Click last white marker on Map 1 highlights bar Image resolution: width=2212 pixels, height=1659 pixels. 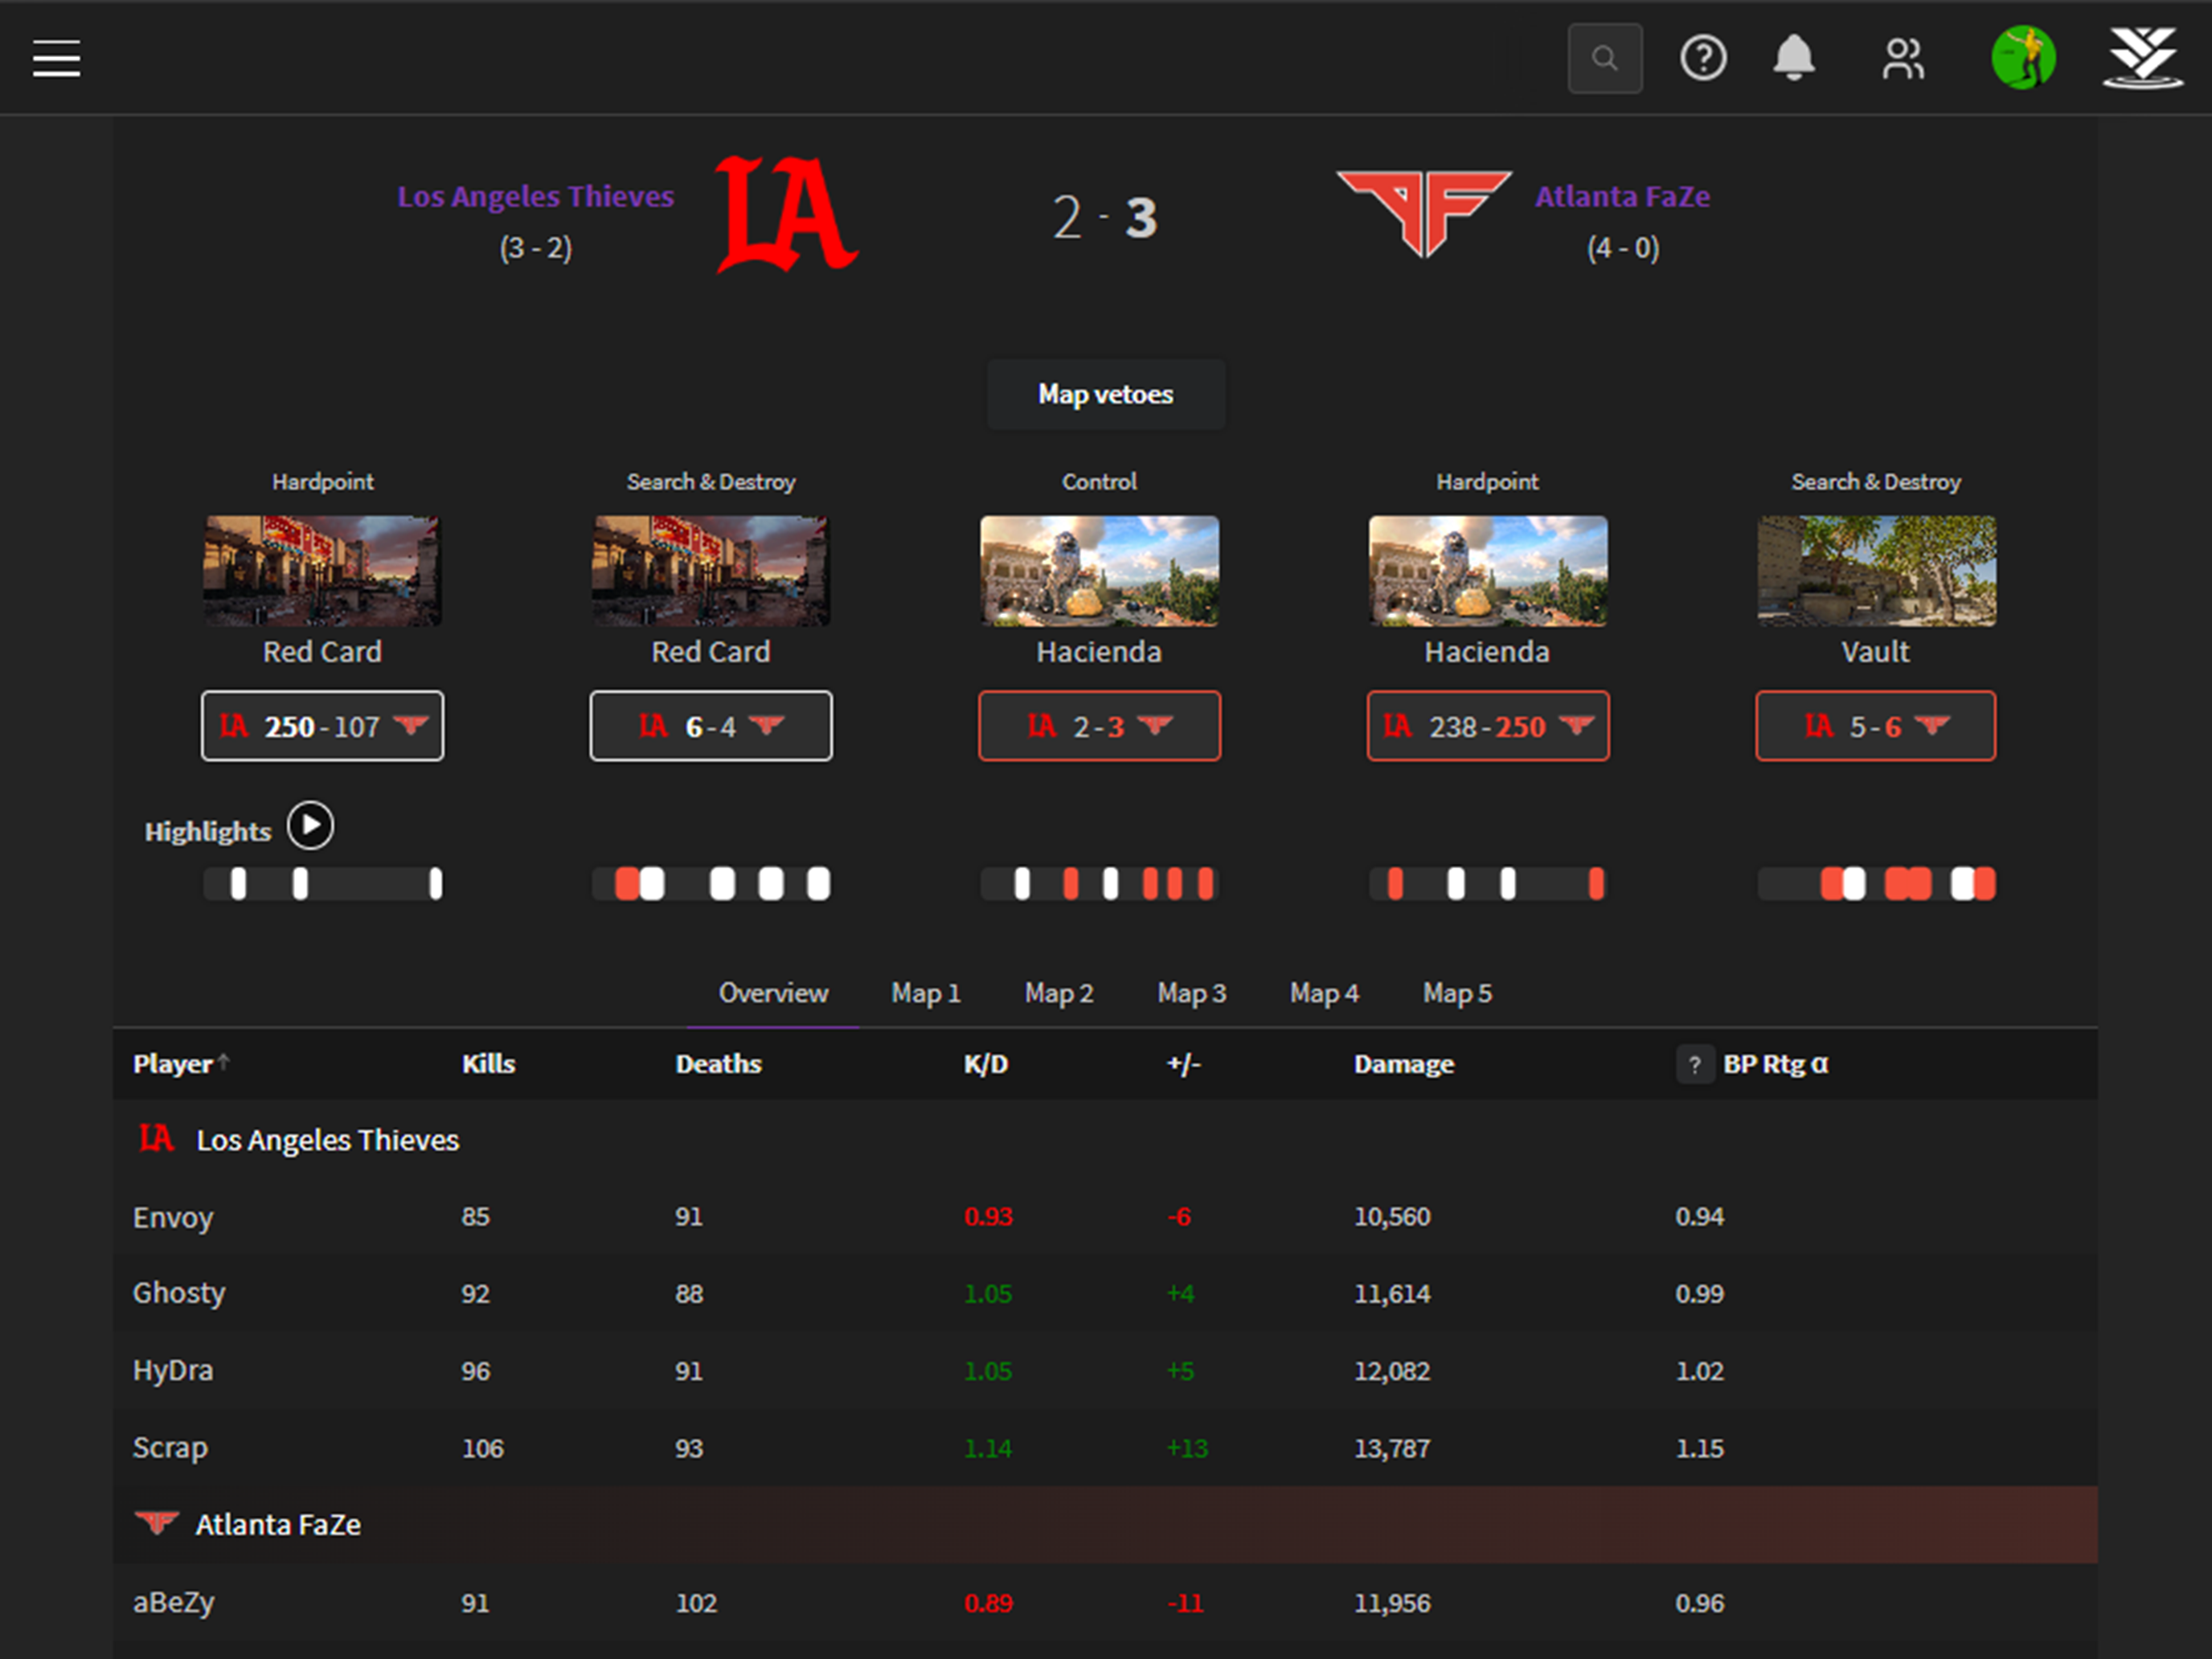435,884
